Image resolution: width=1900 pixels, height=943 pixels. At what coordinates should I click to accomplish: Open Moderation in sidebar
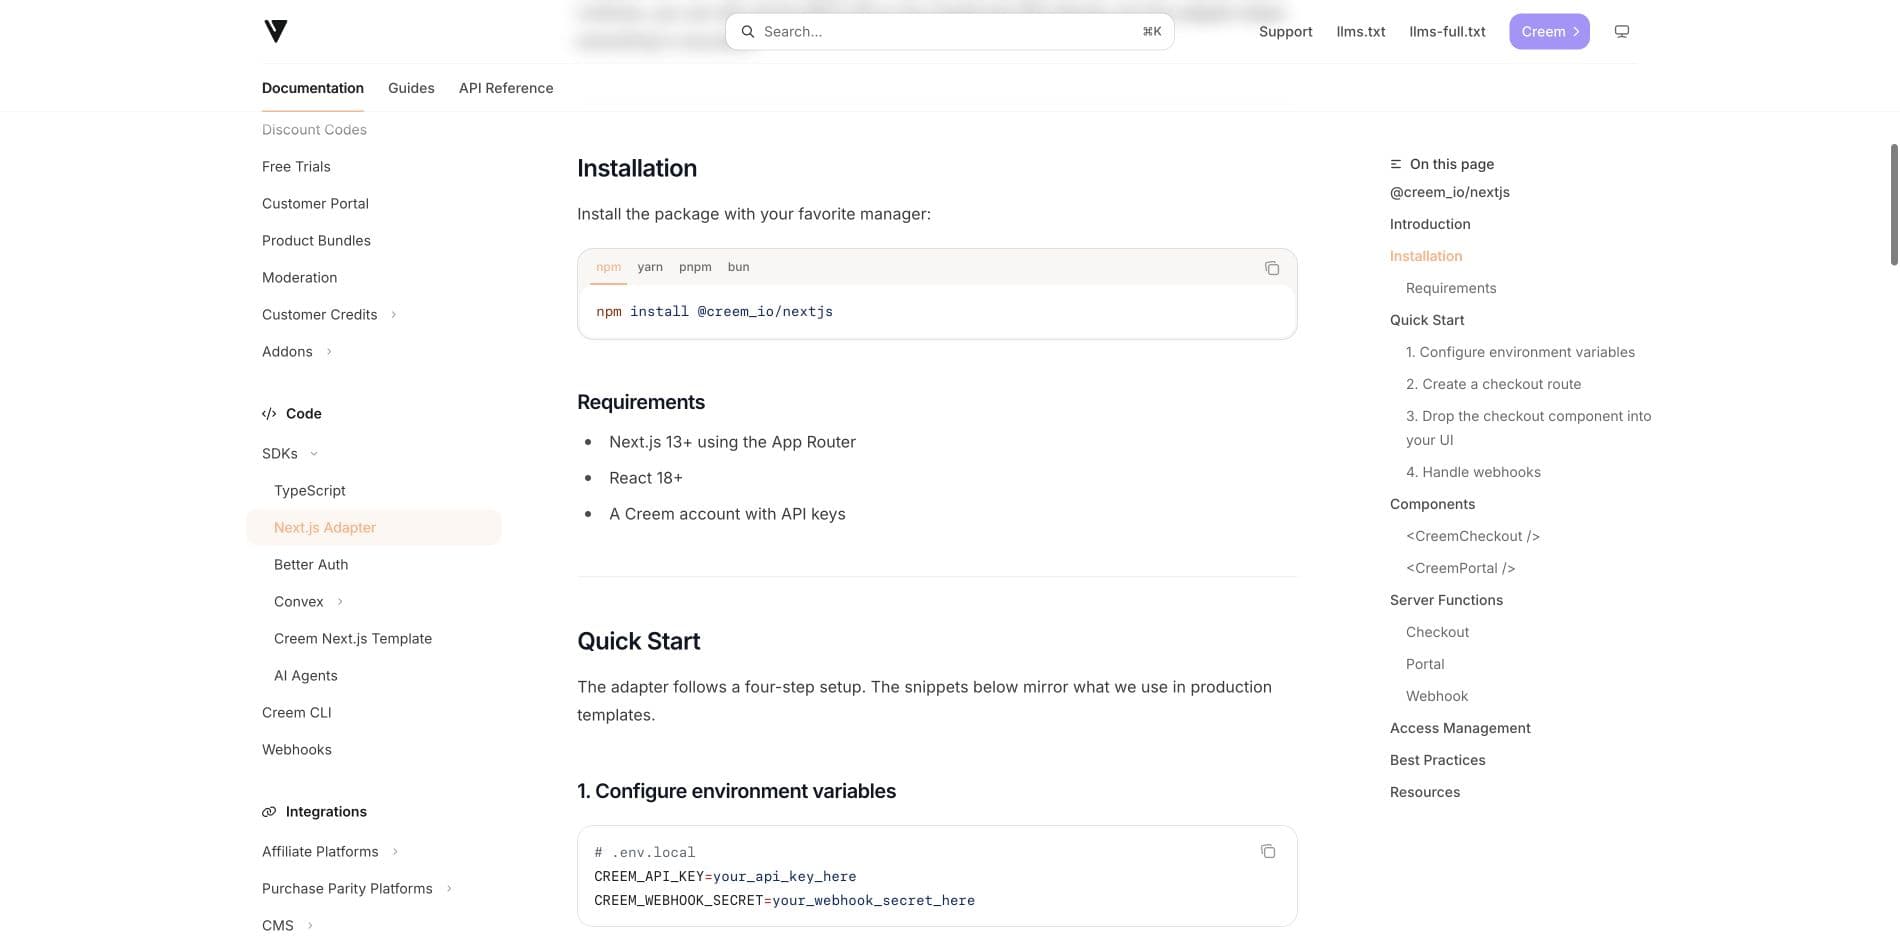(x=299, y=278)
